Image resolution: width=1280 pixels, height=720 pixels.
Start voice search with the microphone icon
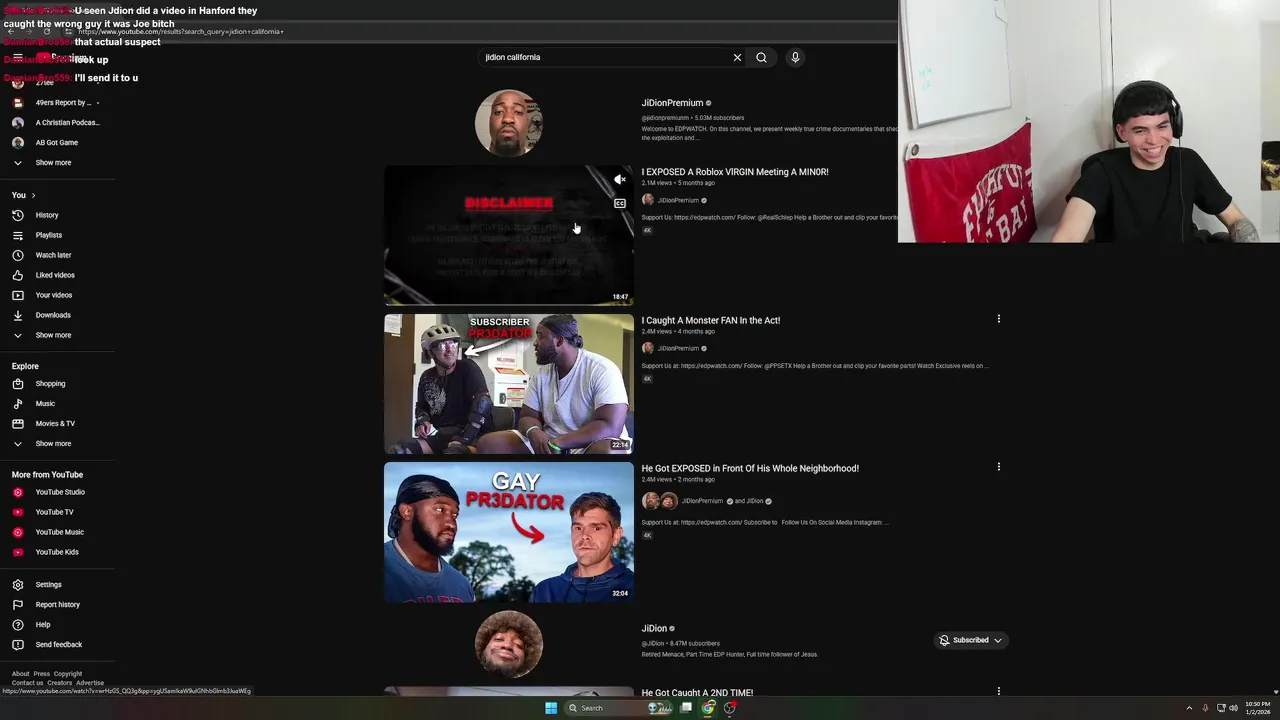click(795, 57)
